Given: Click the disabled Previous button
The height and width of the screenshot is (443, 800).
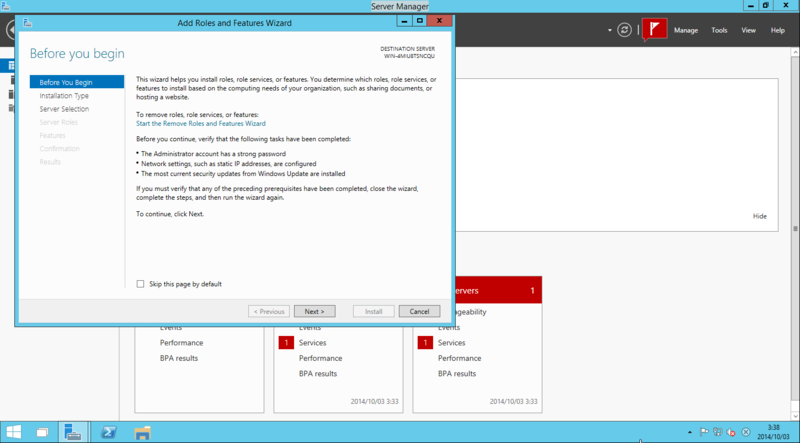Looking at the screenshot, I should click(x=269, y=311).
